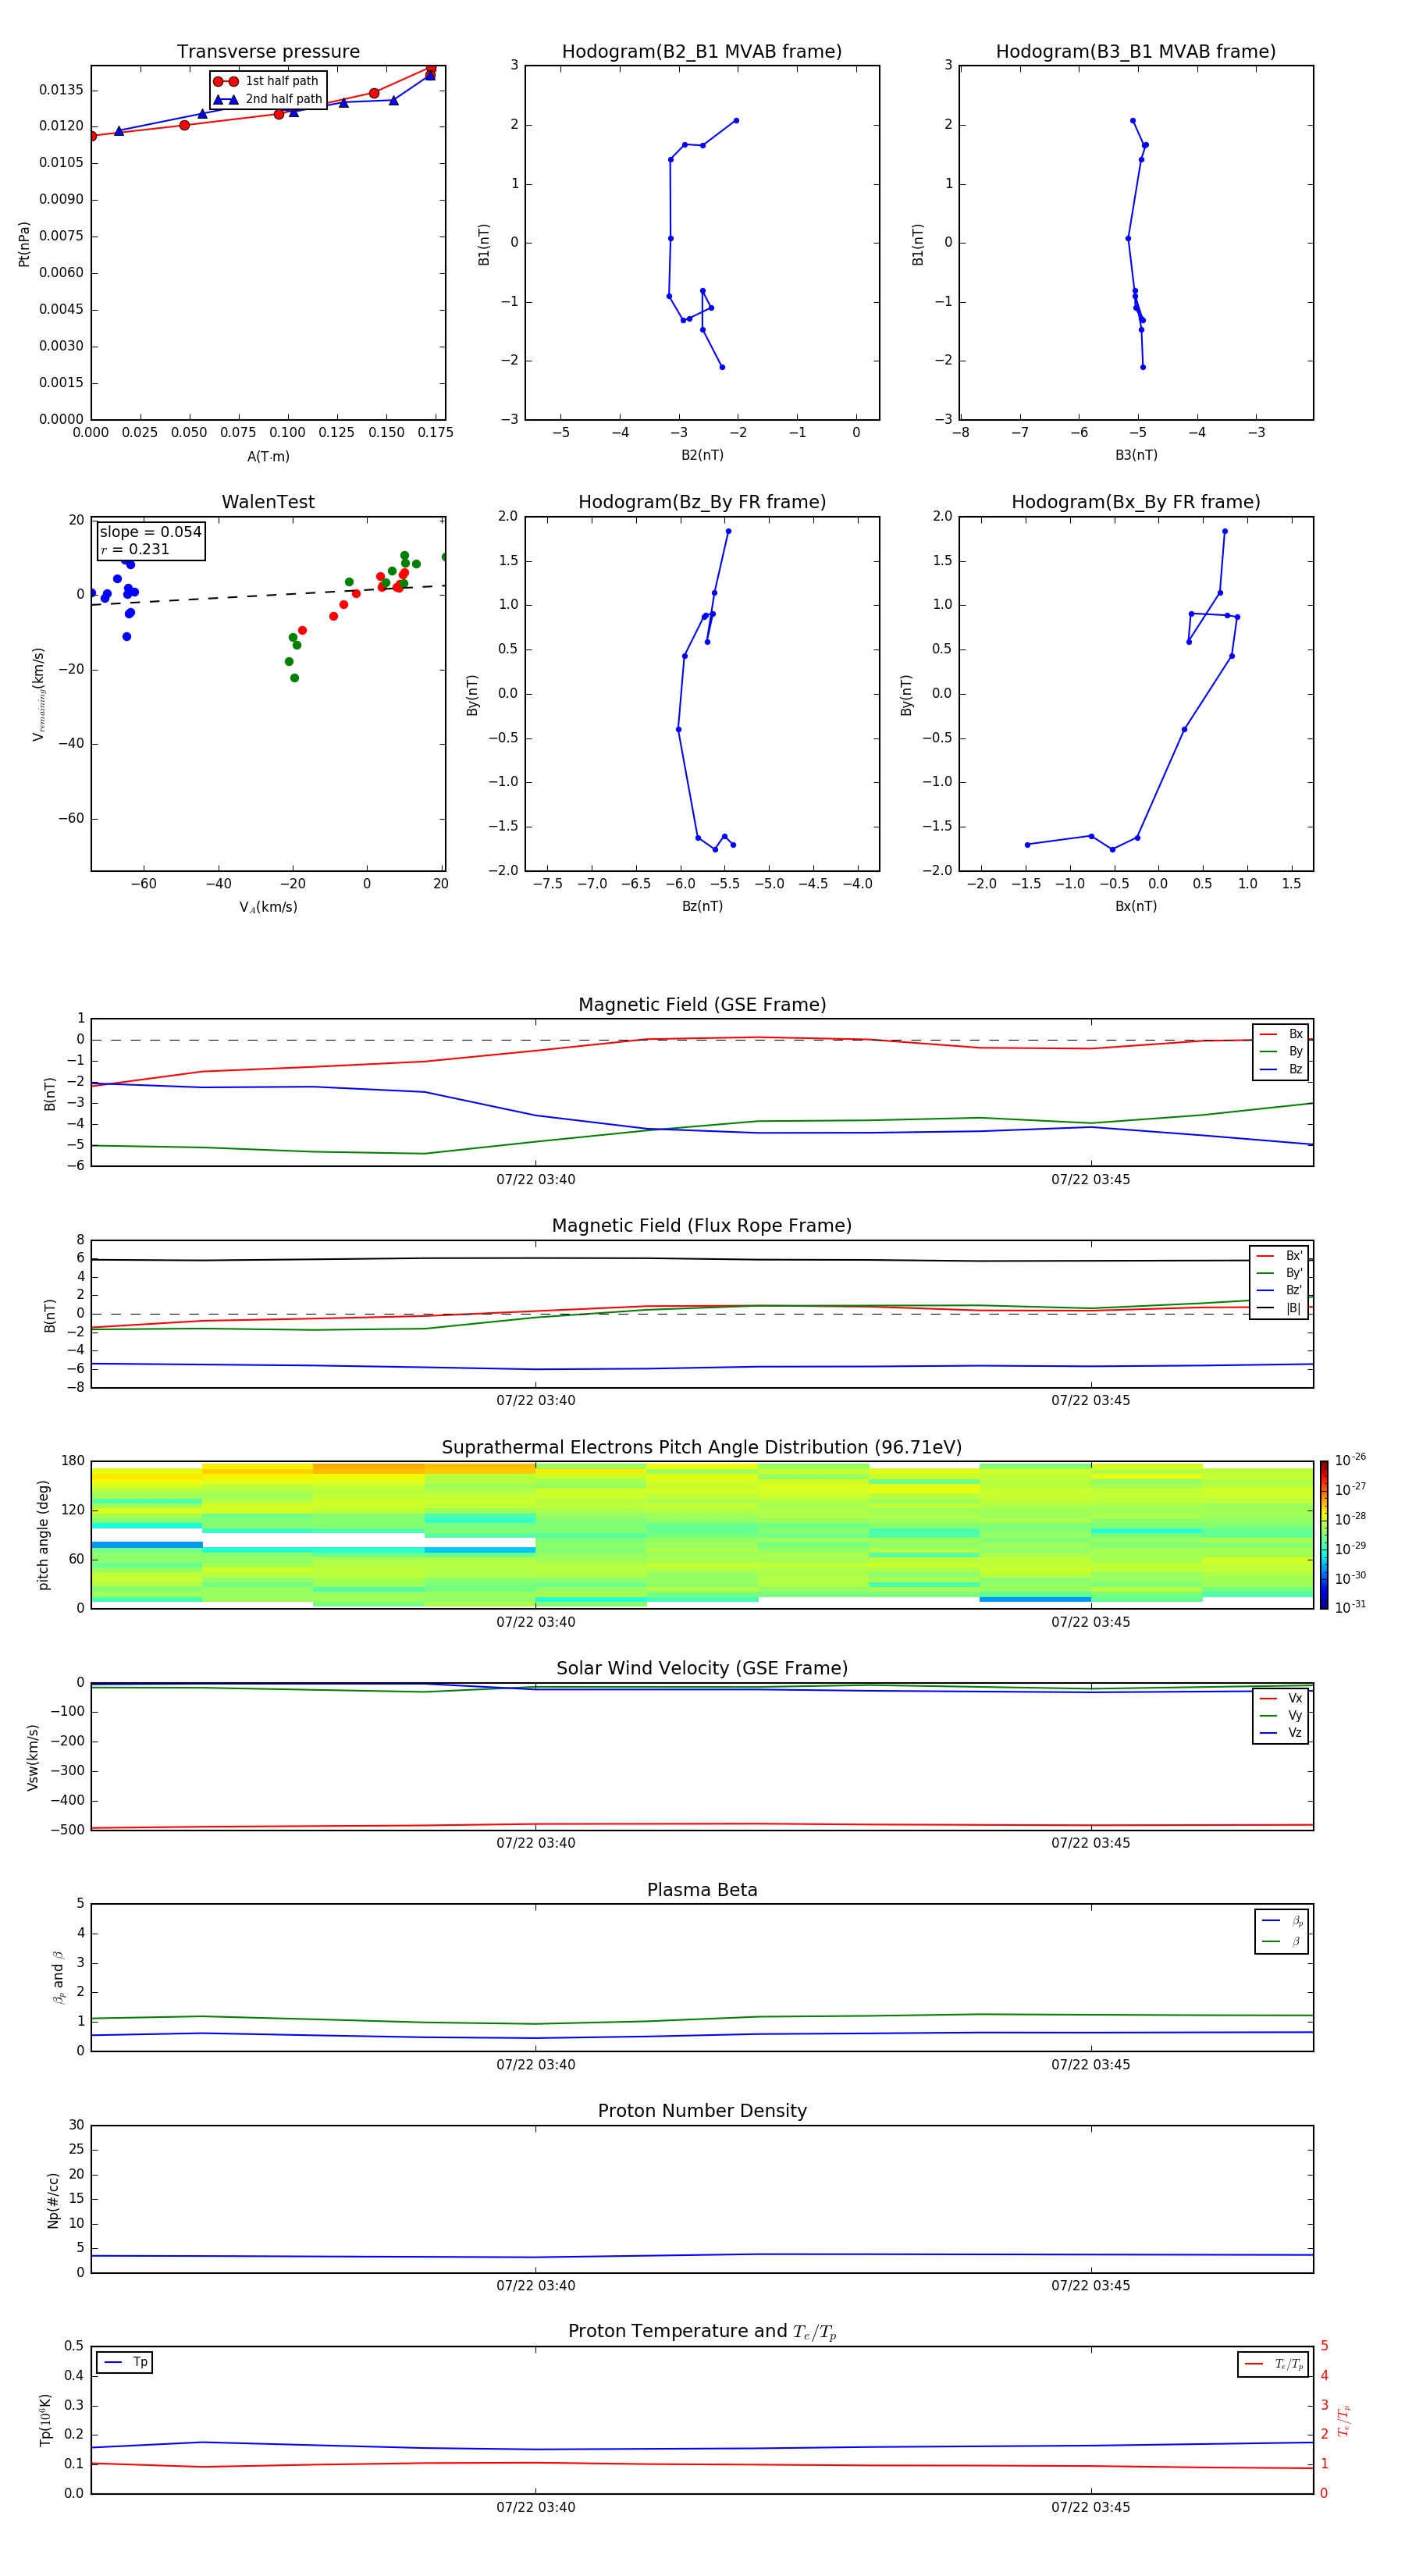Click the 'Pt(nPa)' y-axis label
1405x2576 pixels.
[x=24, y=243]
